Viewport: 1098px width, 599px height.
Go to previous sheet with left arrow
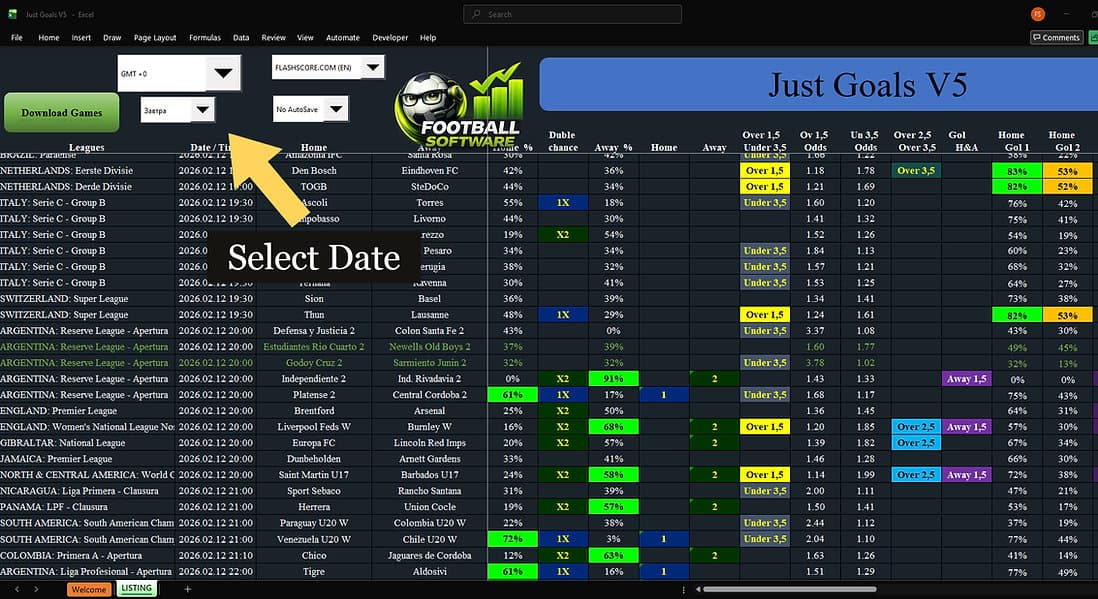pyautogui.click(x=18, y=589)
